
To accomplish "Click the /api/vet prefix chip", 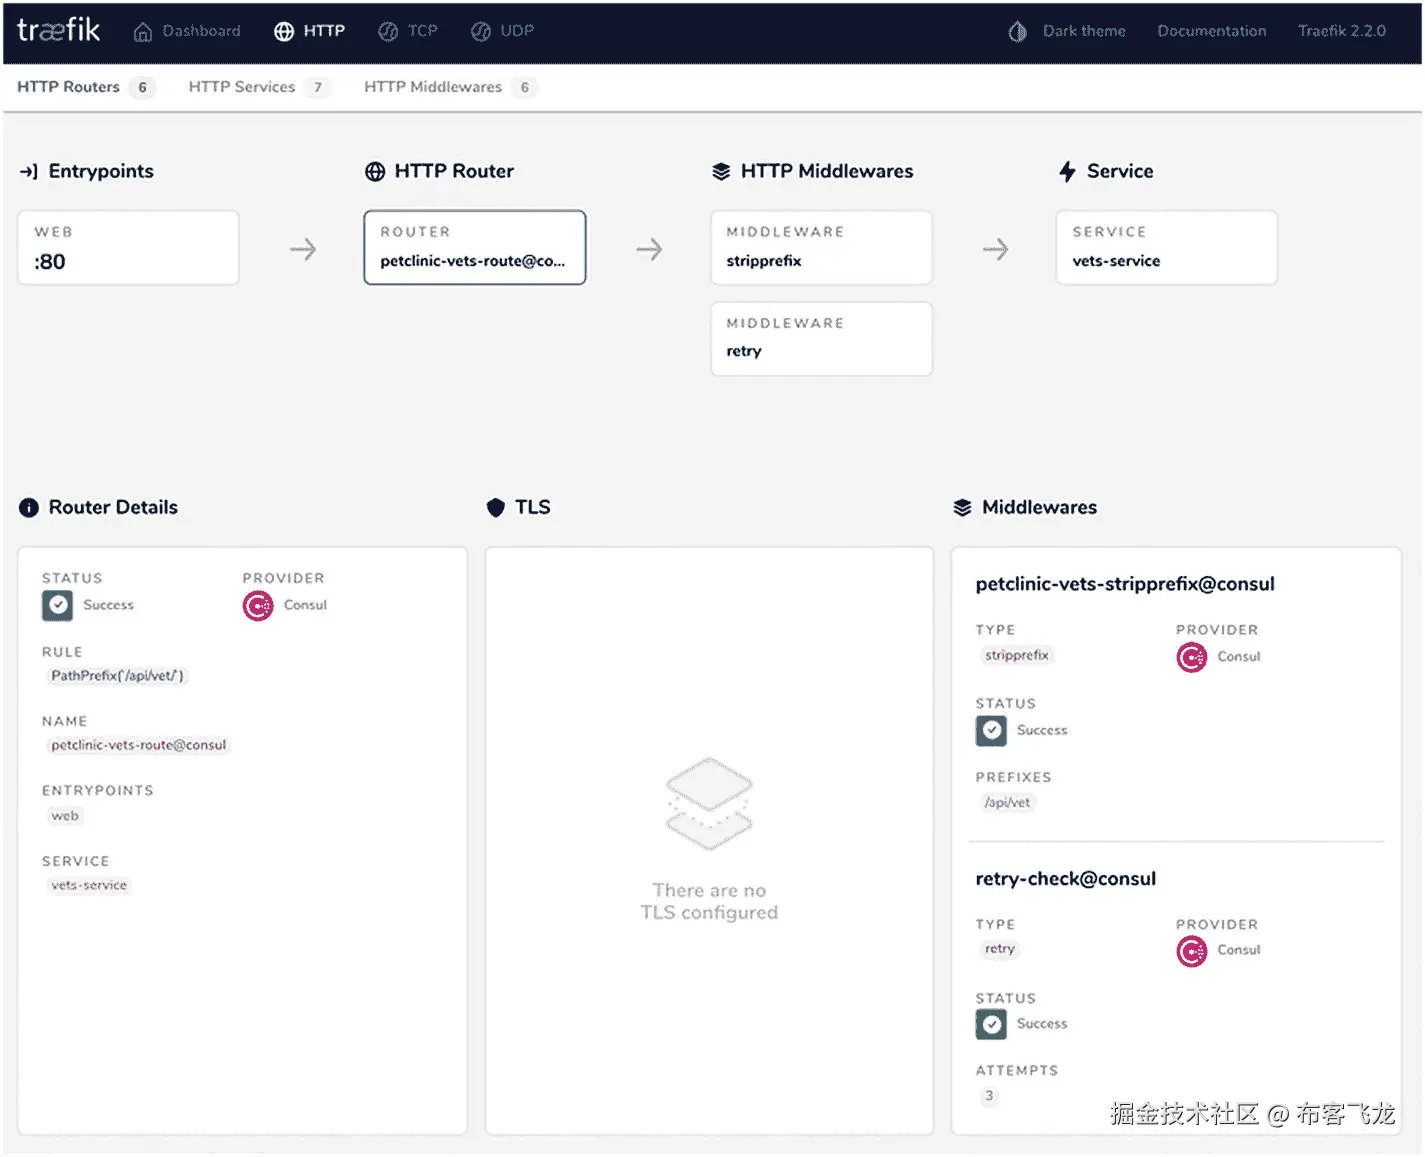I will pos(1006,803).
